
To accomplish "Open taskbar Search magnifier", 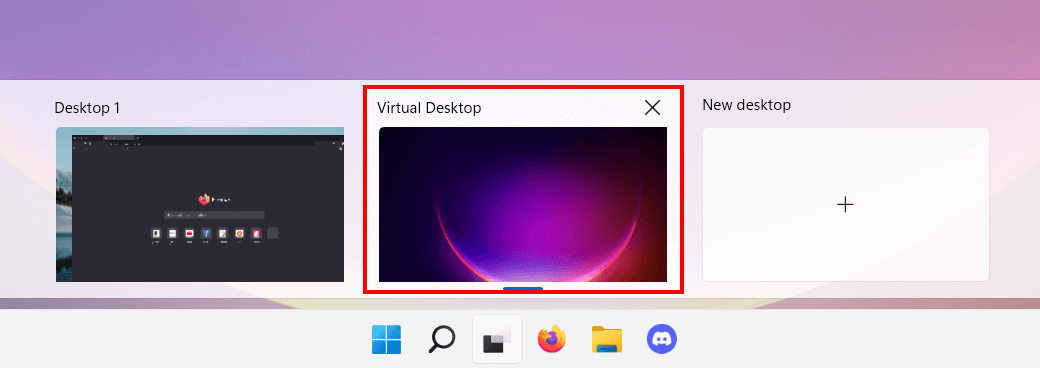I will tap(442, 339).
